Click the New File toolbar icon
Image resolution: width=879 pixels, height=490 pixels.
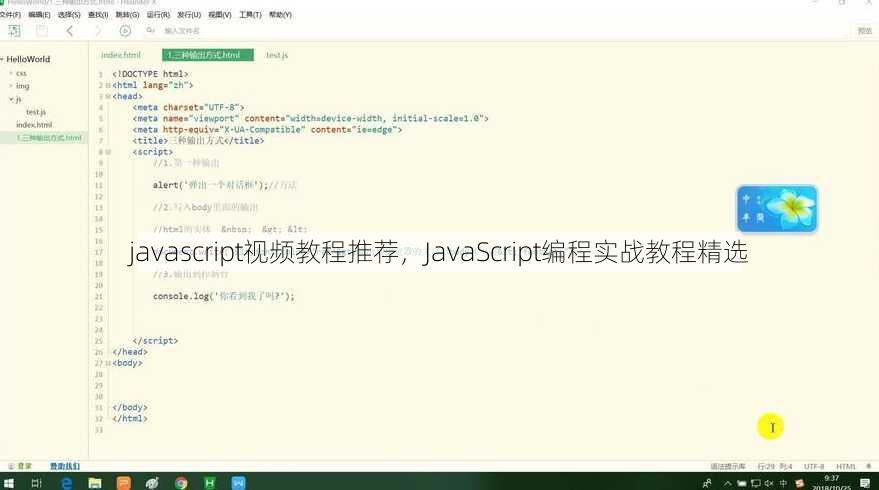14,31
